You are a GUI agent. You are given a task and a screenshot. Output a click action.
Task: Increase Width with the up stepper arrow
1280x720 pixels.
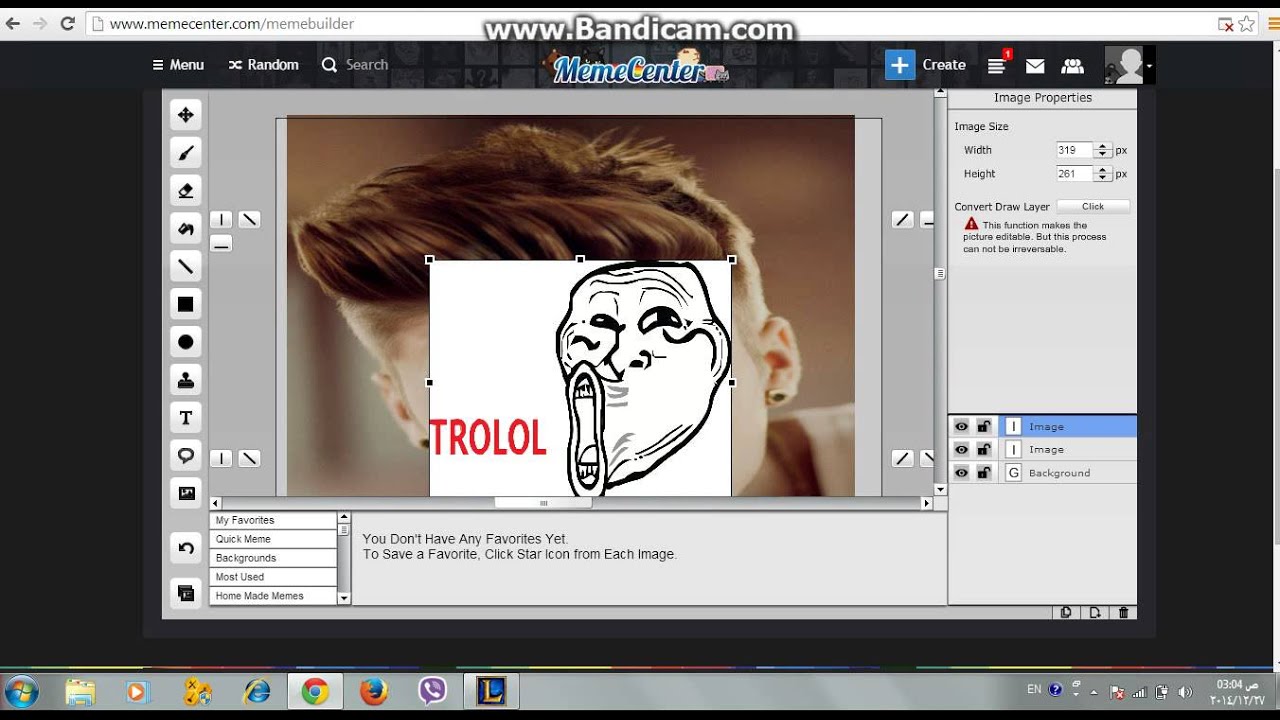tap(1103, 146)
